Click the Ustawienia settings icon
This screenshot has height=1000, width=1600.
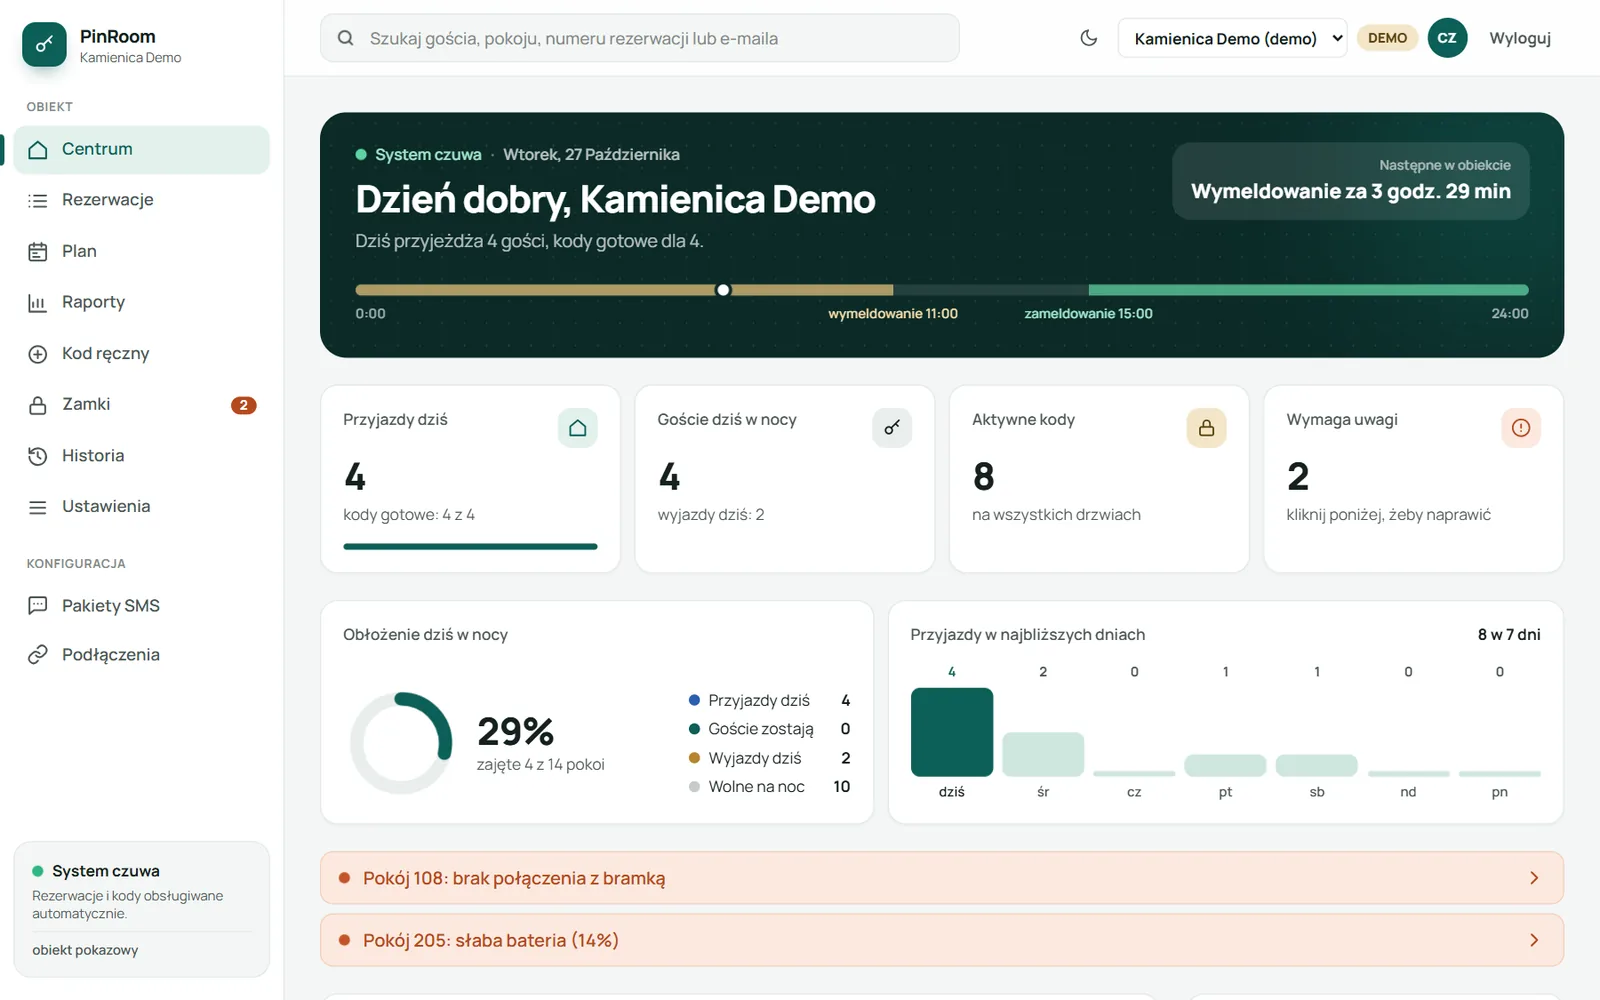coord(38,507)
